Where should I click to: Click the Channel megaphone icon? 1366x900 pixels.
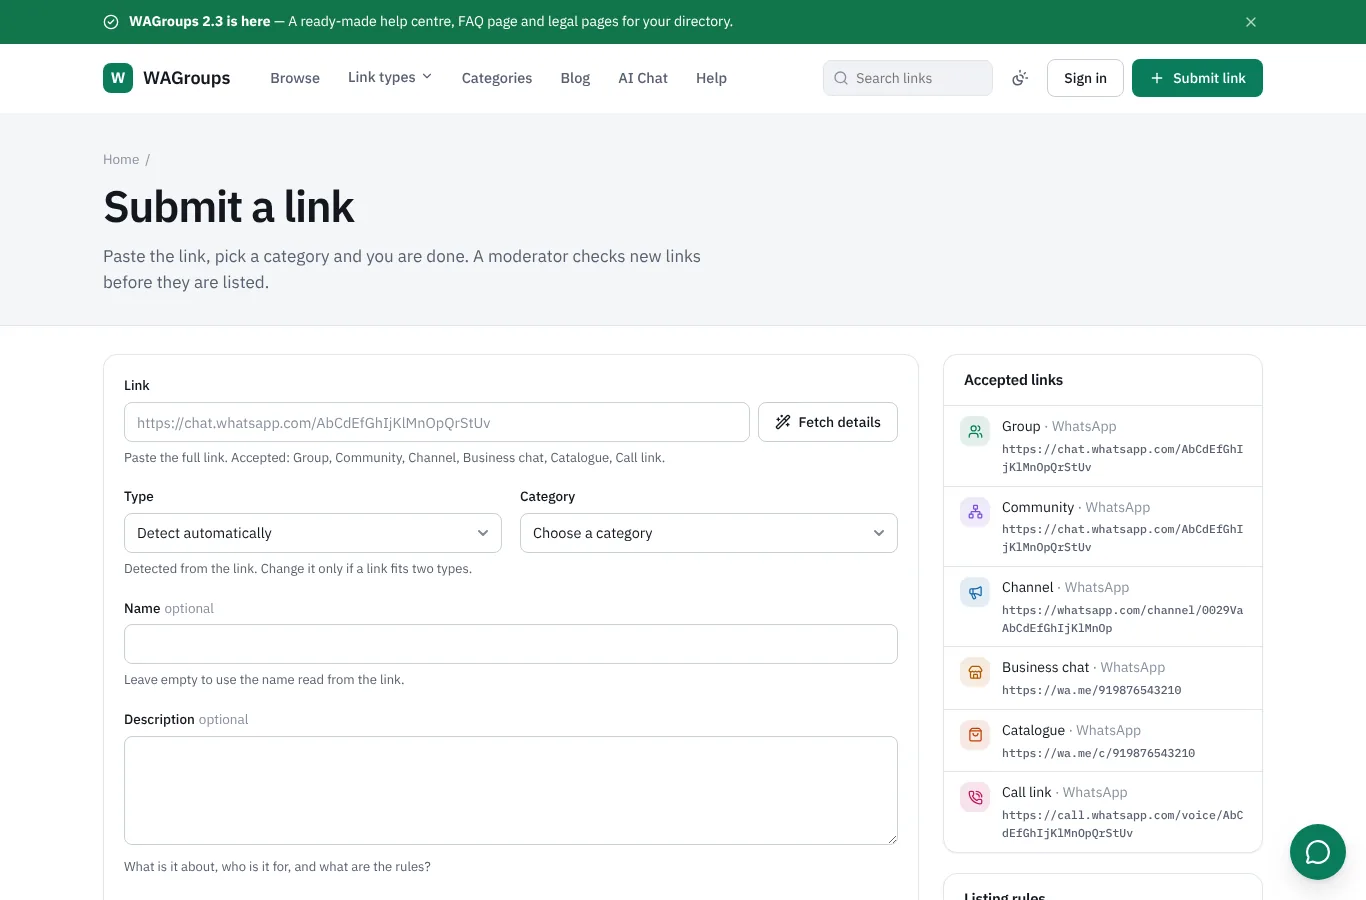pos(975,593)
